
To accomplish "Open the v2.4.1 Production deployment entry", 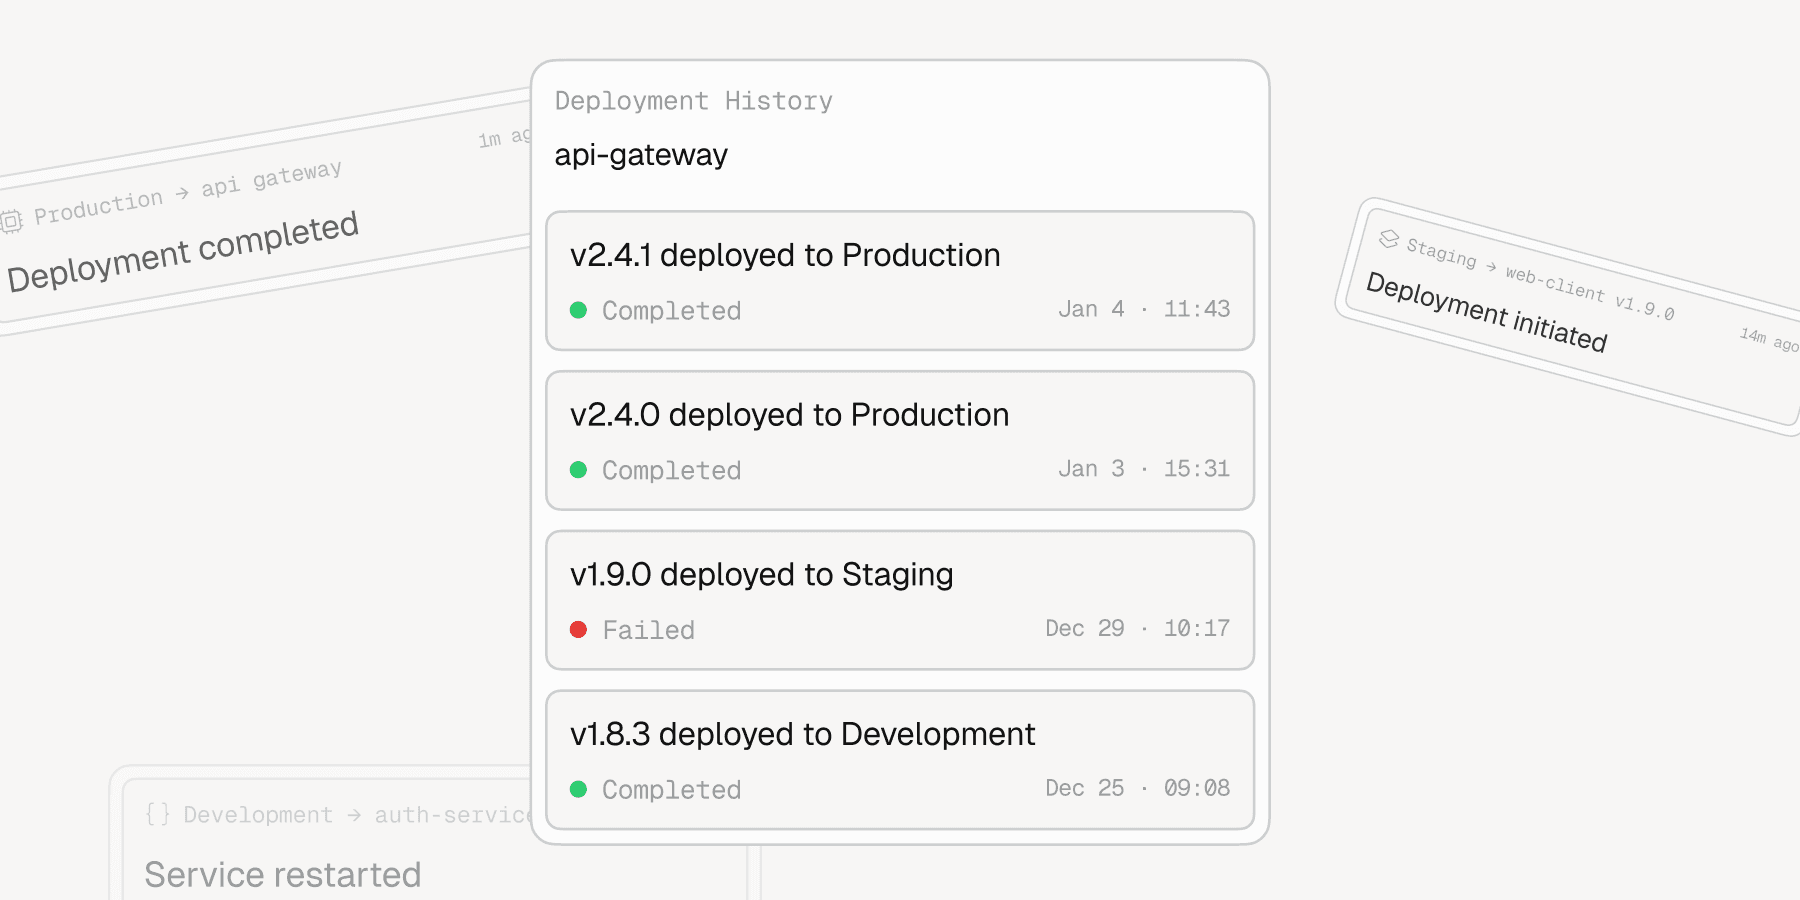I will (898, 280).
